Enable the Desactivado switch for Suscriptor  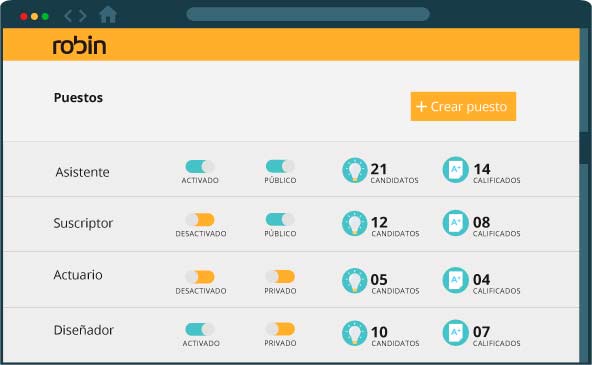[x=200, y=220]
